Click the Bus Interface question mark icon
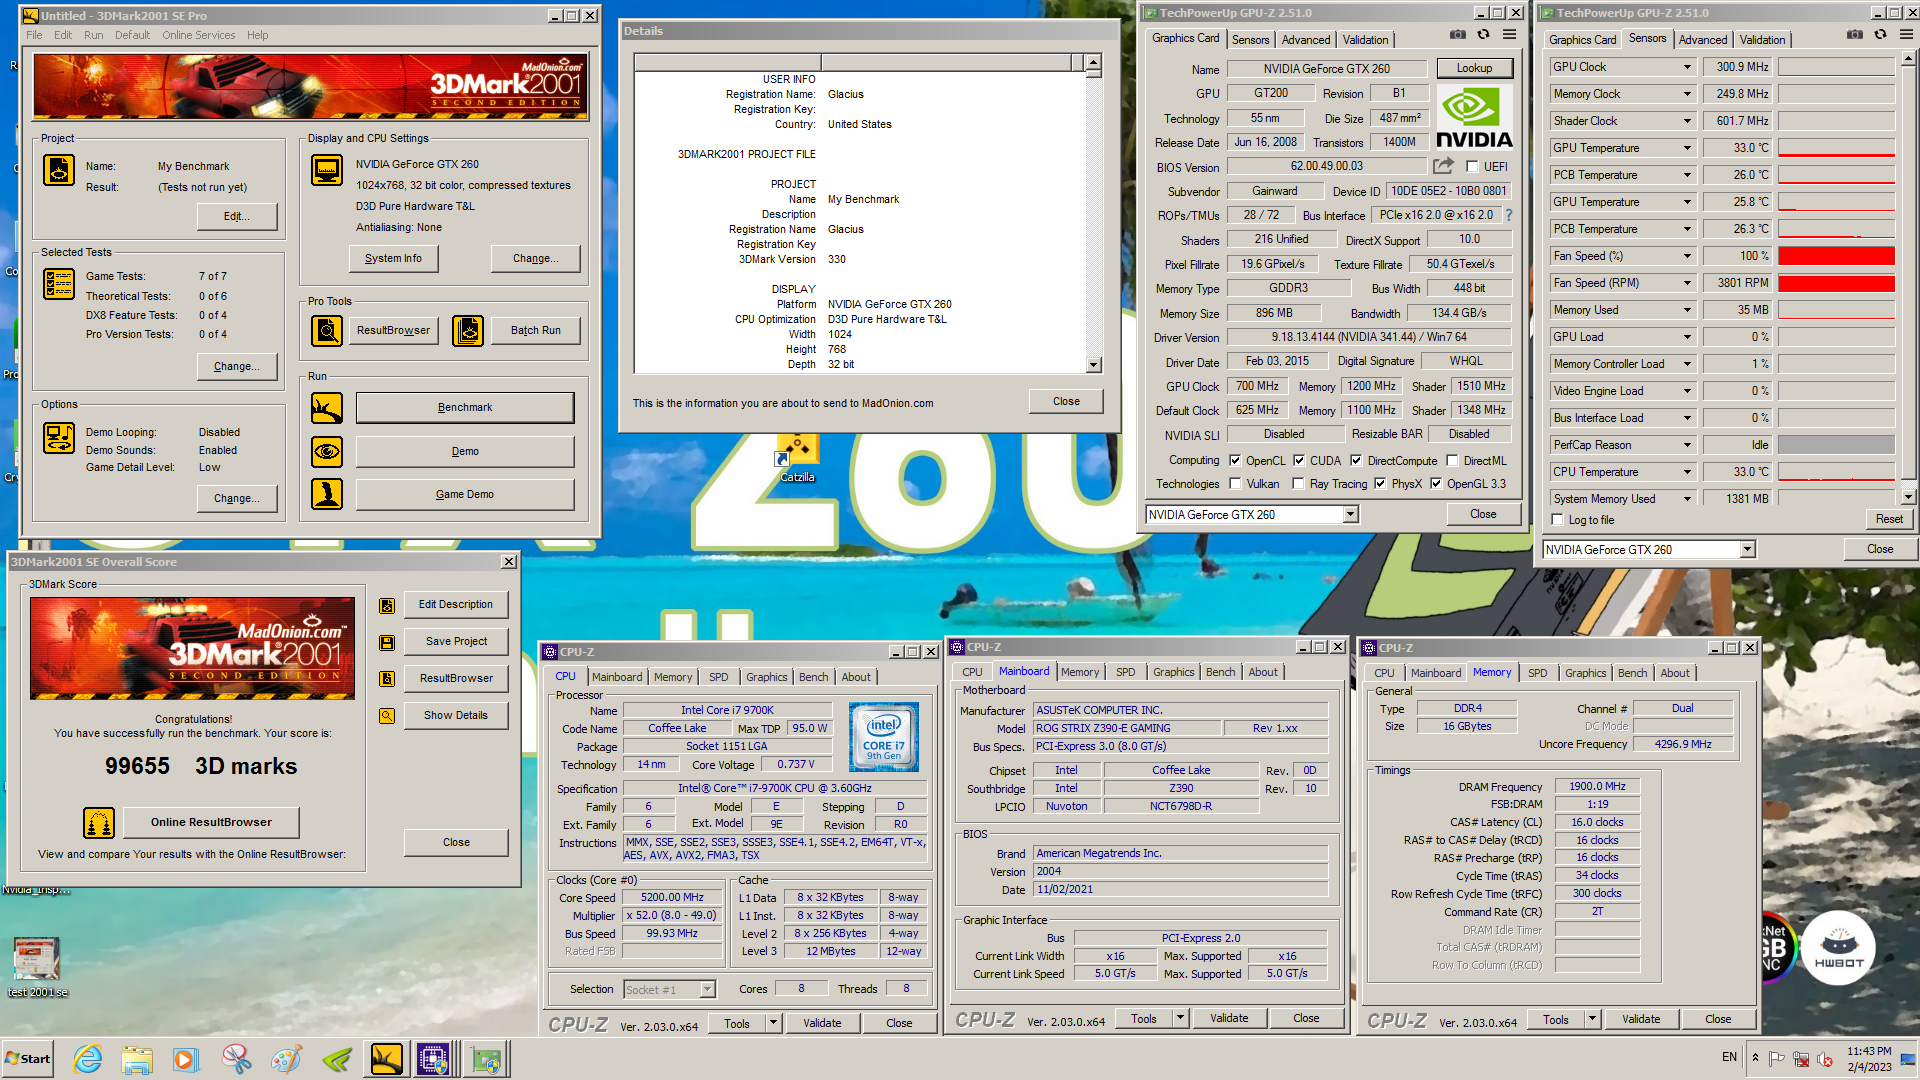 pos(1509,215)
